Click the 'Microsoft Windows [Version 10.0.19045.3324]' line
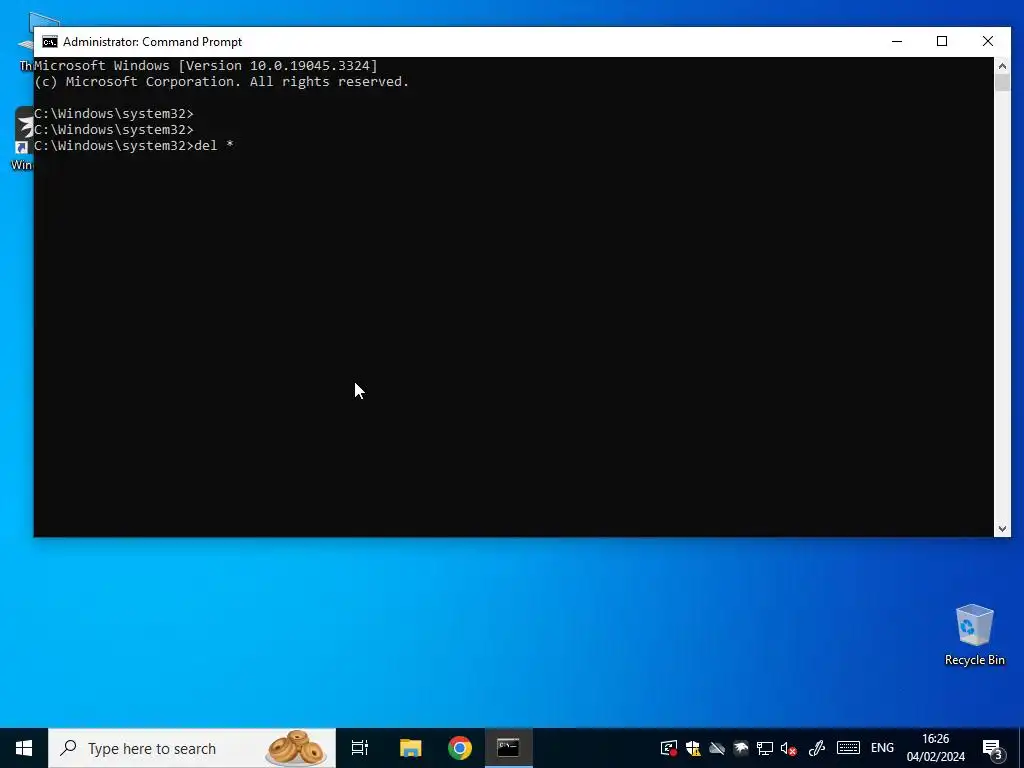 (206, 65)
